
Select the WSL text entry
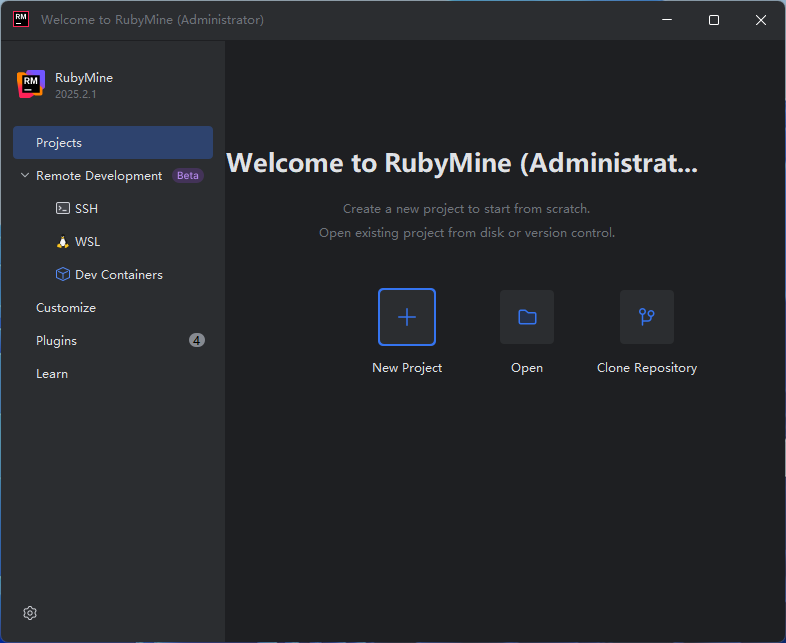pos(87,242)
